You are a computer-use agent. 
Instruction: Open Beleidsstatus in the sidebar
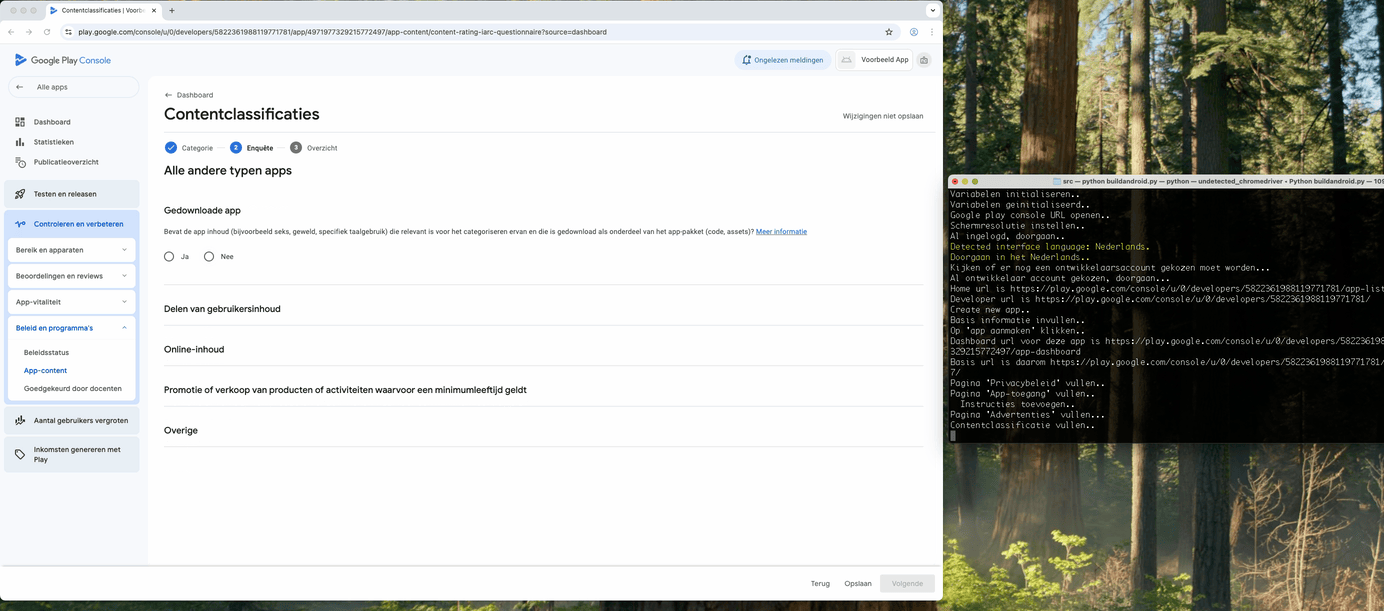tap(46, 353)
